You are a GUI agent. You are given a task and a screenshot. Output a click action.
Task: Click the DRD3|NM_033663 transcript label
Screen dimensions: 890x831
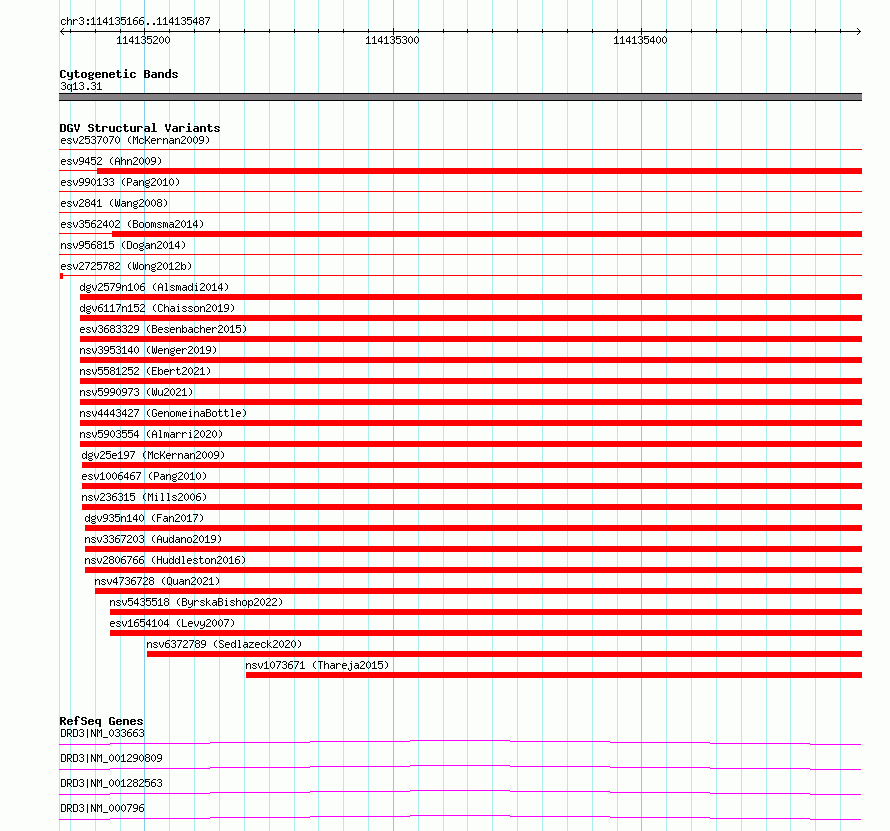[102, 733]
